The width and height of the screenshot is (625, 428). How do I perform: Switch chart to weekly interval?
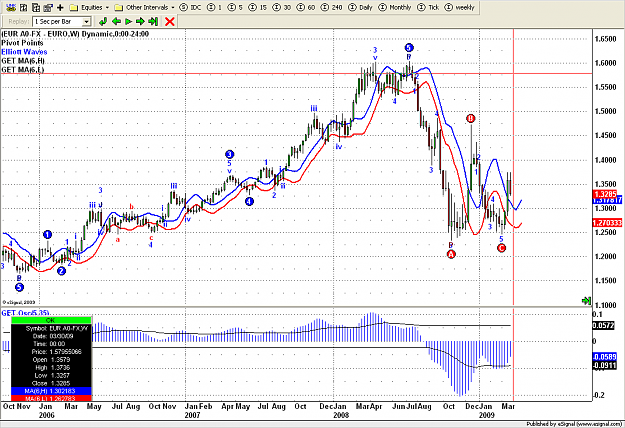tap(460, 7)
